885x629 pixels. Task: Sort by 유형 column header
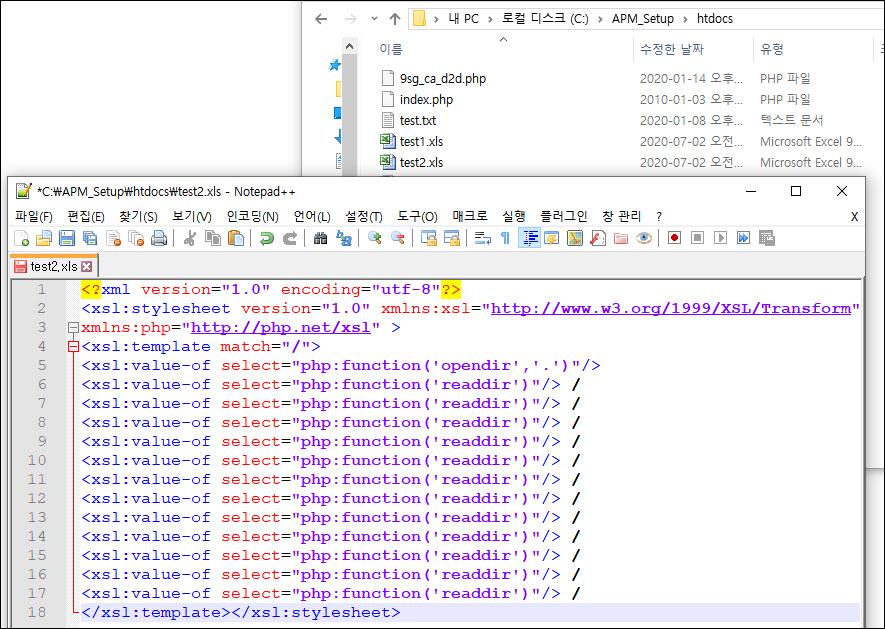(x=772, y=50)
